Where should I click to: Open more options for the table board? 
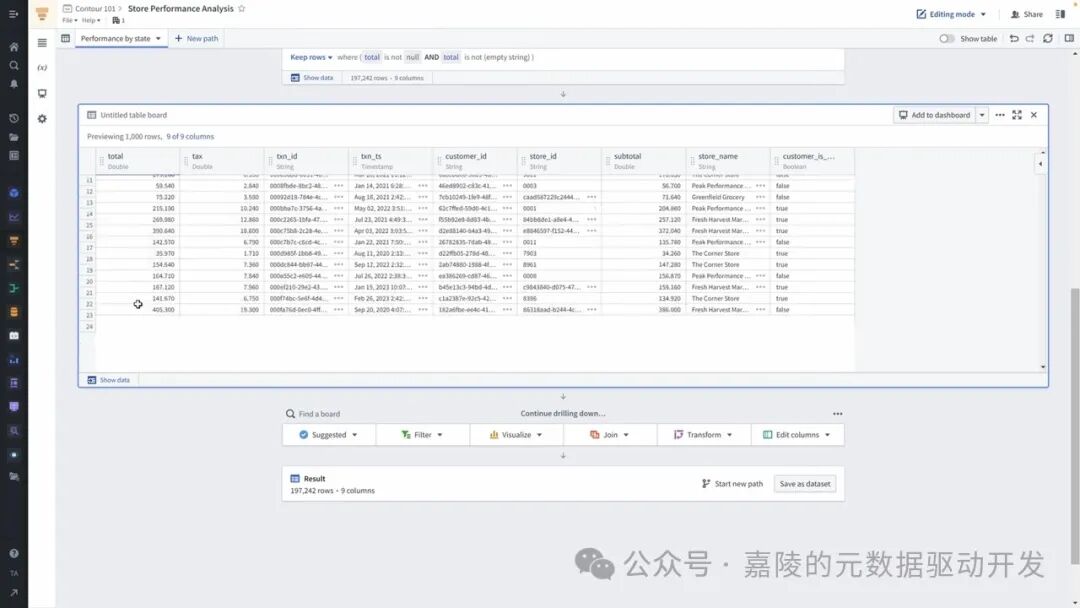pos(999,115)
